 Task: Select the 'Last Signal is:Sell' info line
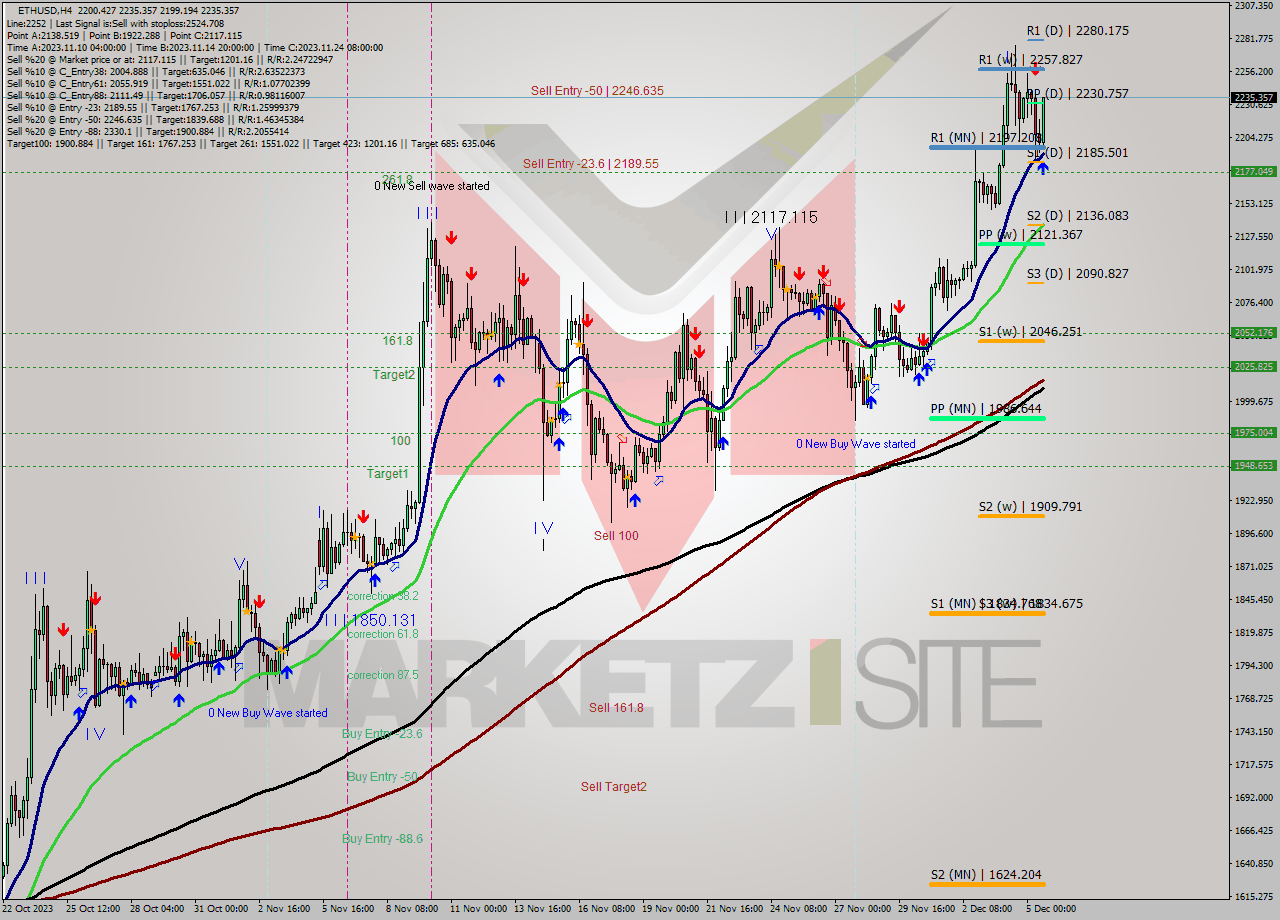tap(115, 23)
